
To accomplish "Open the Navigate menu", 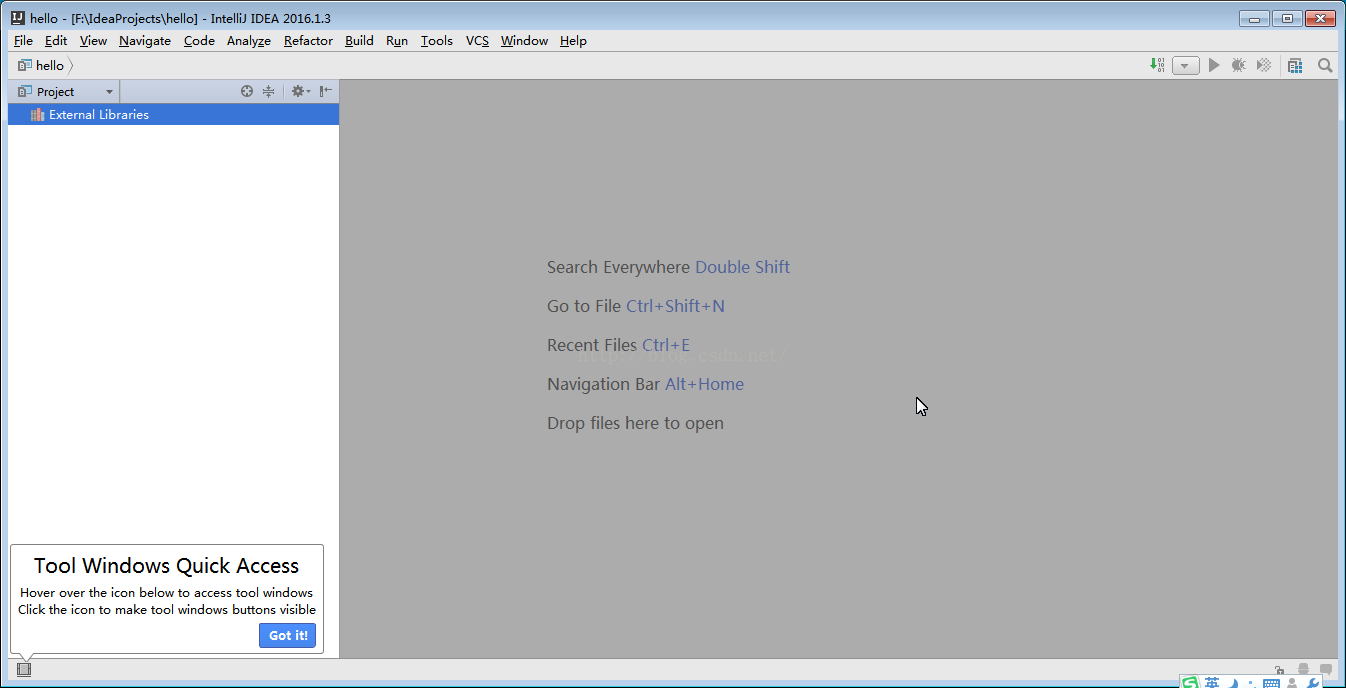I will [145, 41].
